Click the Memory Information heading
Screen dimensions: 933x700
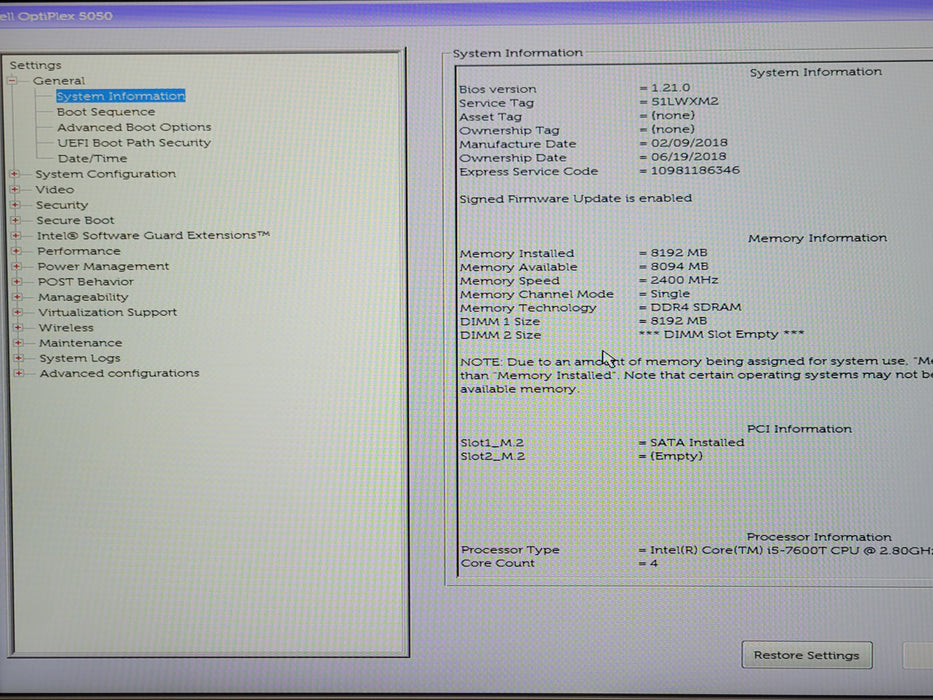[818, 238]
